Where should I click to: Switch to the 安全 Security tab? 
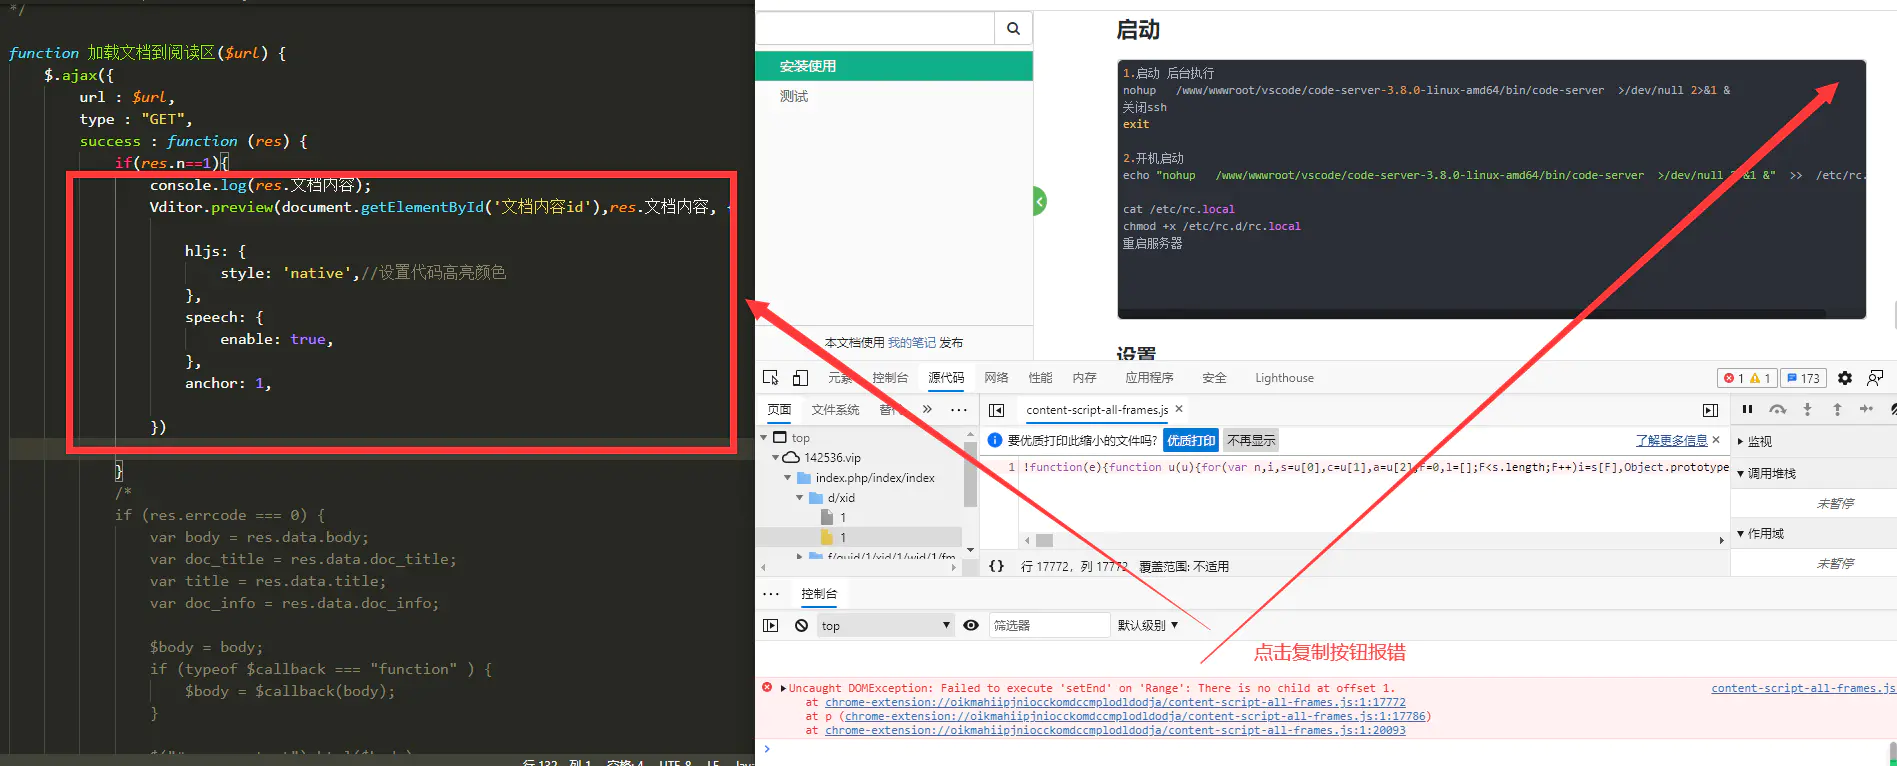pos(1214,378)
